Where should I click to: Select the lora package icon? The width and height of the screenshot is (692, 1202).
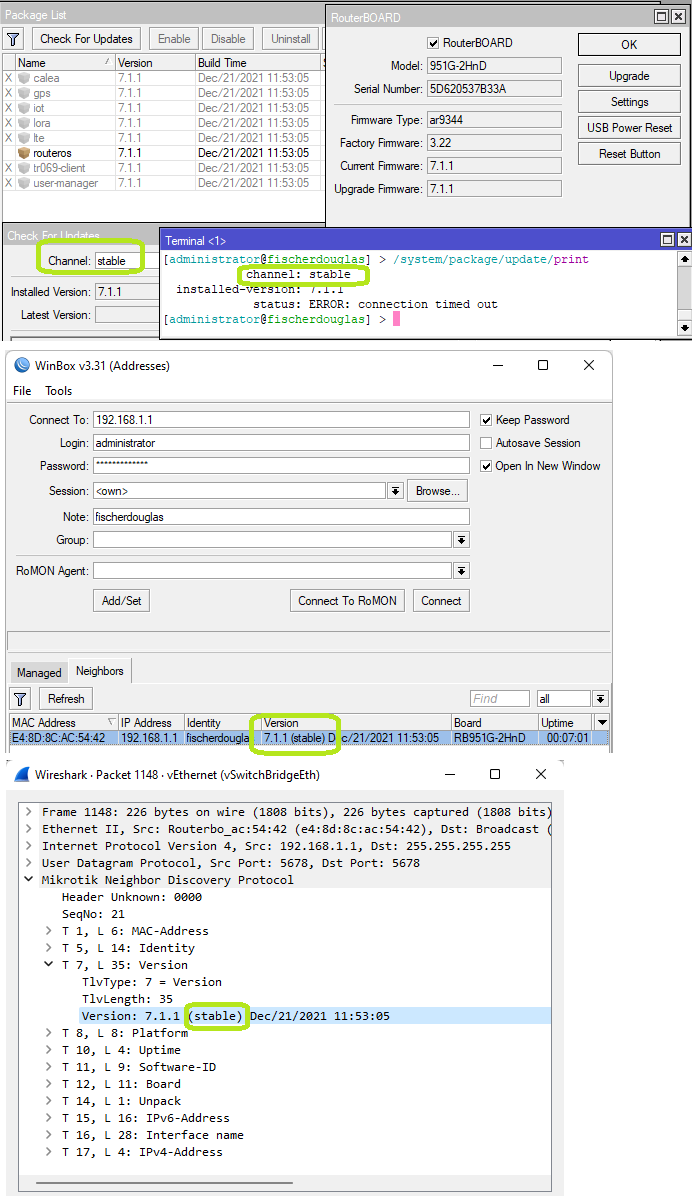(x=24, y=123)
